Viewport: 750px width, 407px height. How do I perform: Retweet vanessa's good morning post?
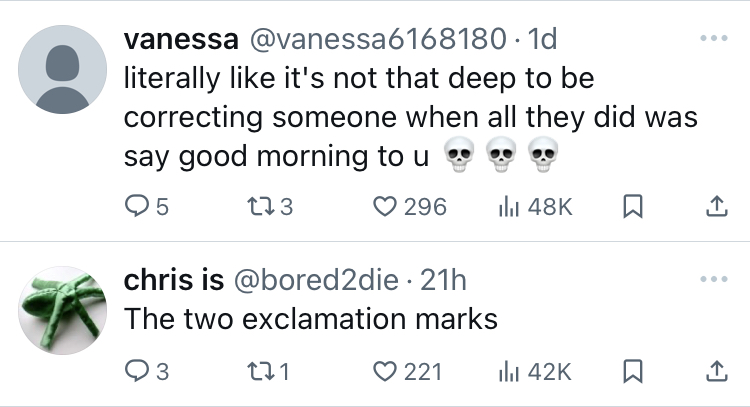click(269, 207)
